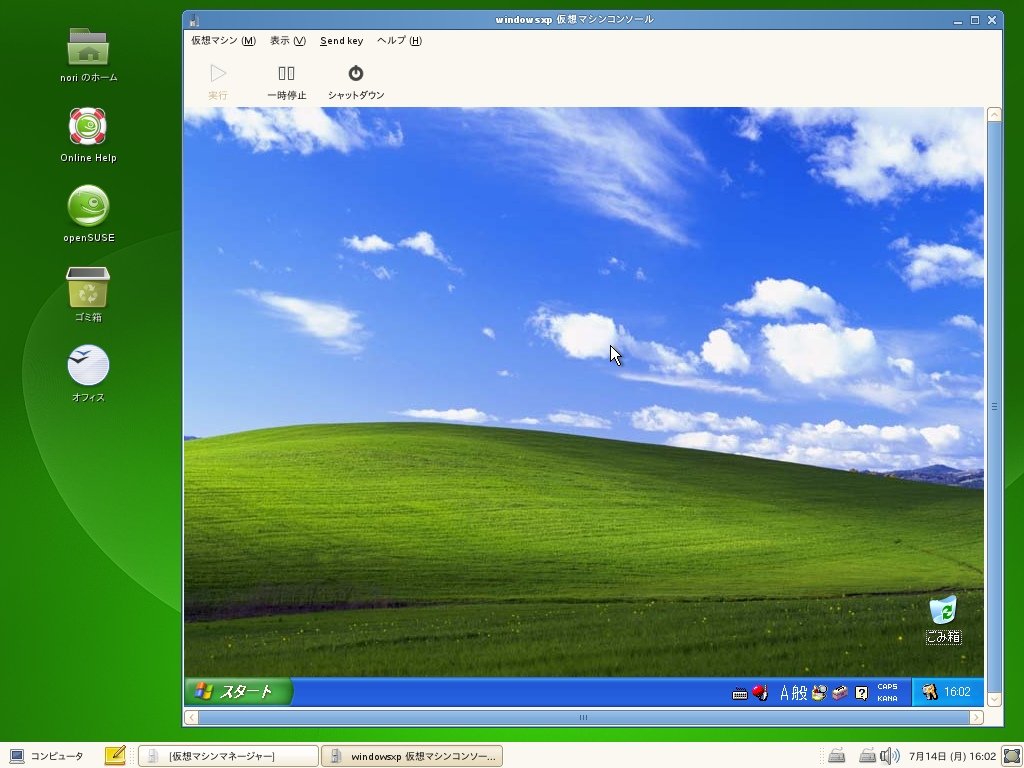Select windowsxp 仮想マシンコンソール taskbar button
The width and height of the screenshot is (1024, 768).
click(411, 756)
